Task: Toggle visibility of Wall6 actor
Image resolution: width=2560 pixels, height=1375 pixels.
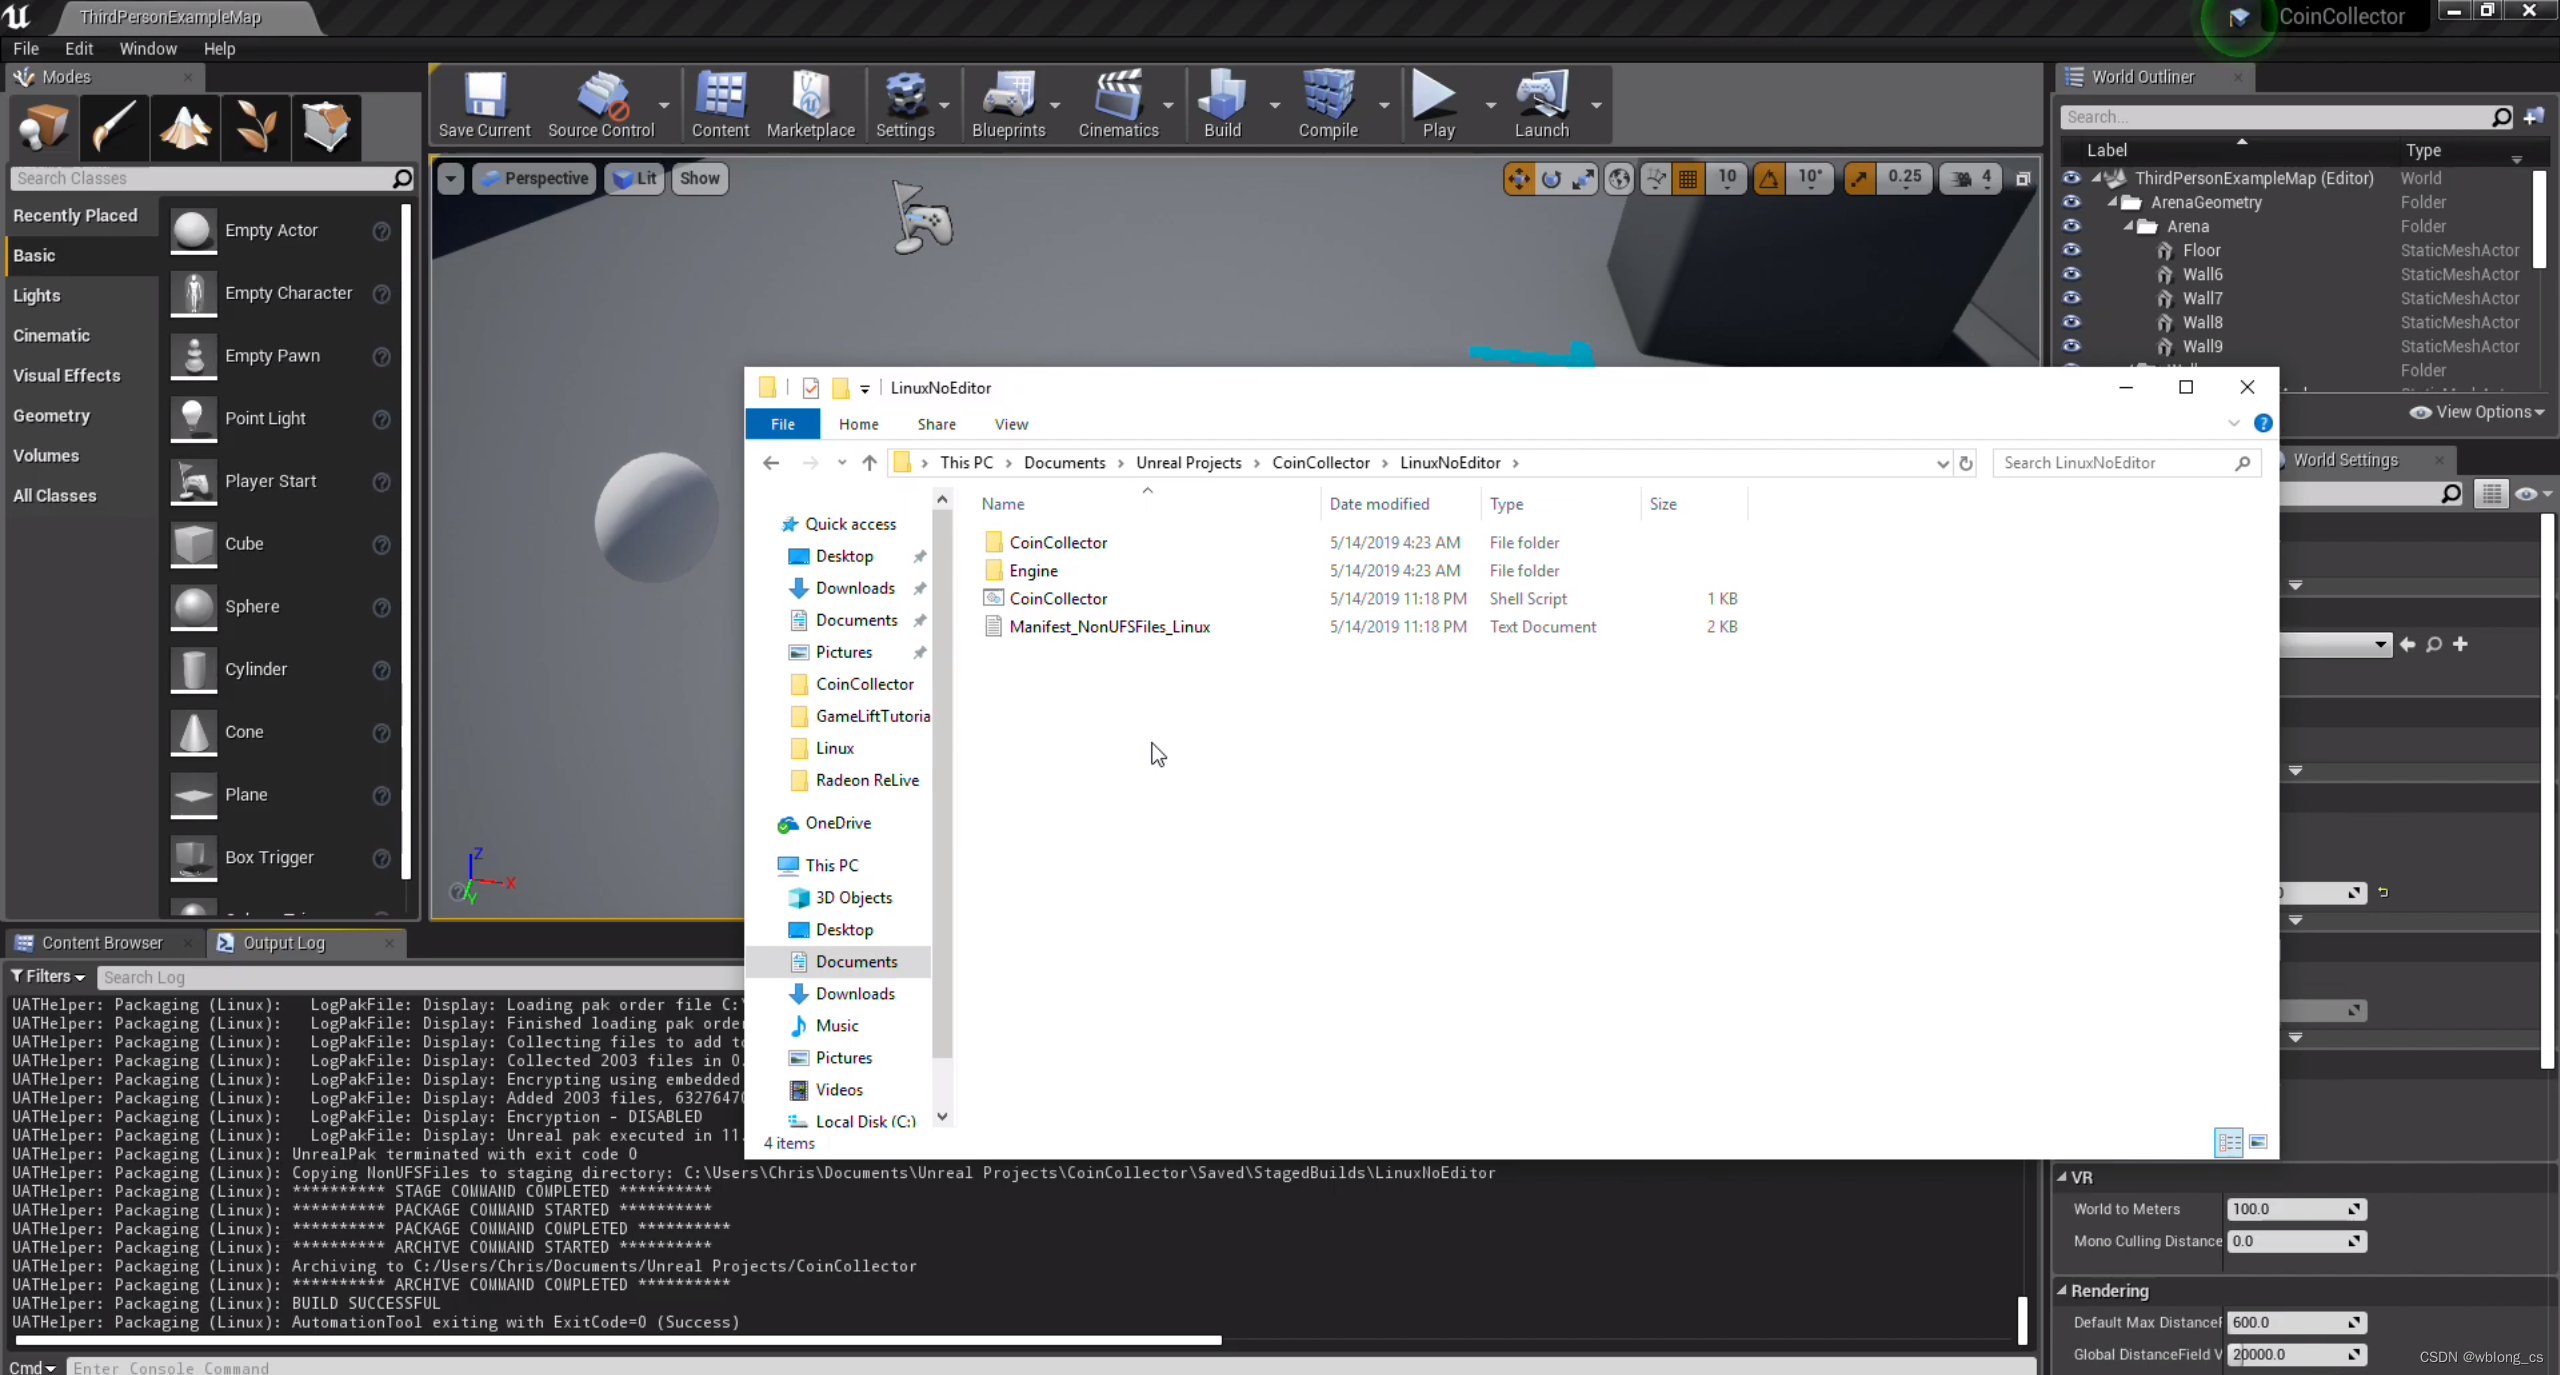Action: 2071,274
